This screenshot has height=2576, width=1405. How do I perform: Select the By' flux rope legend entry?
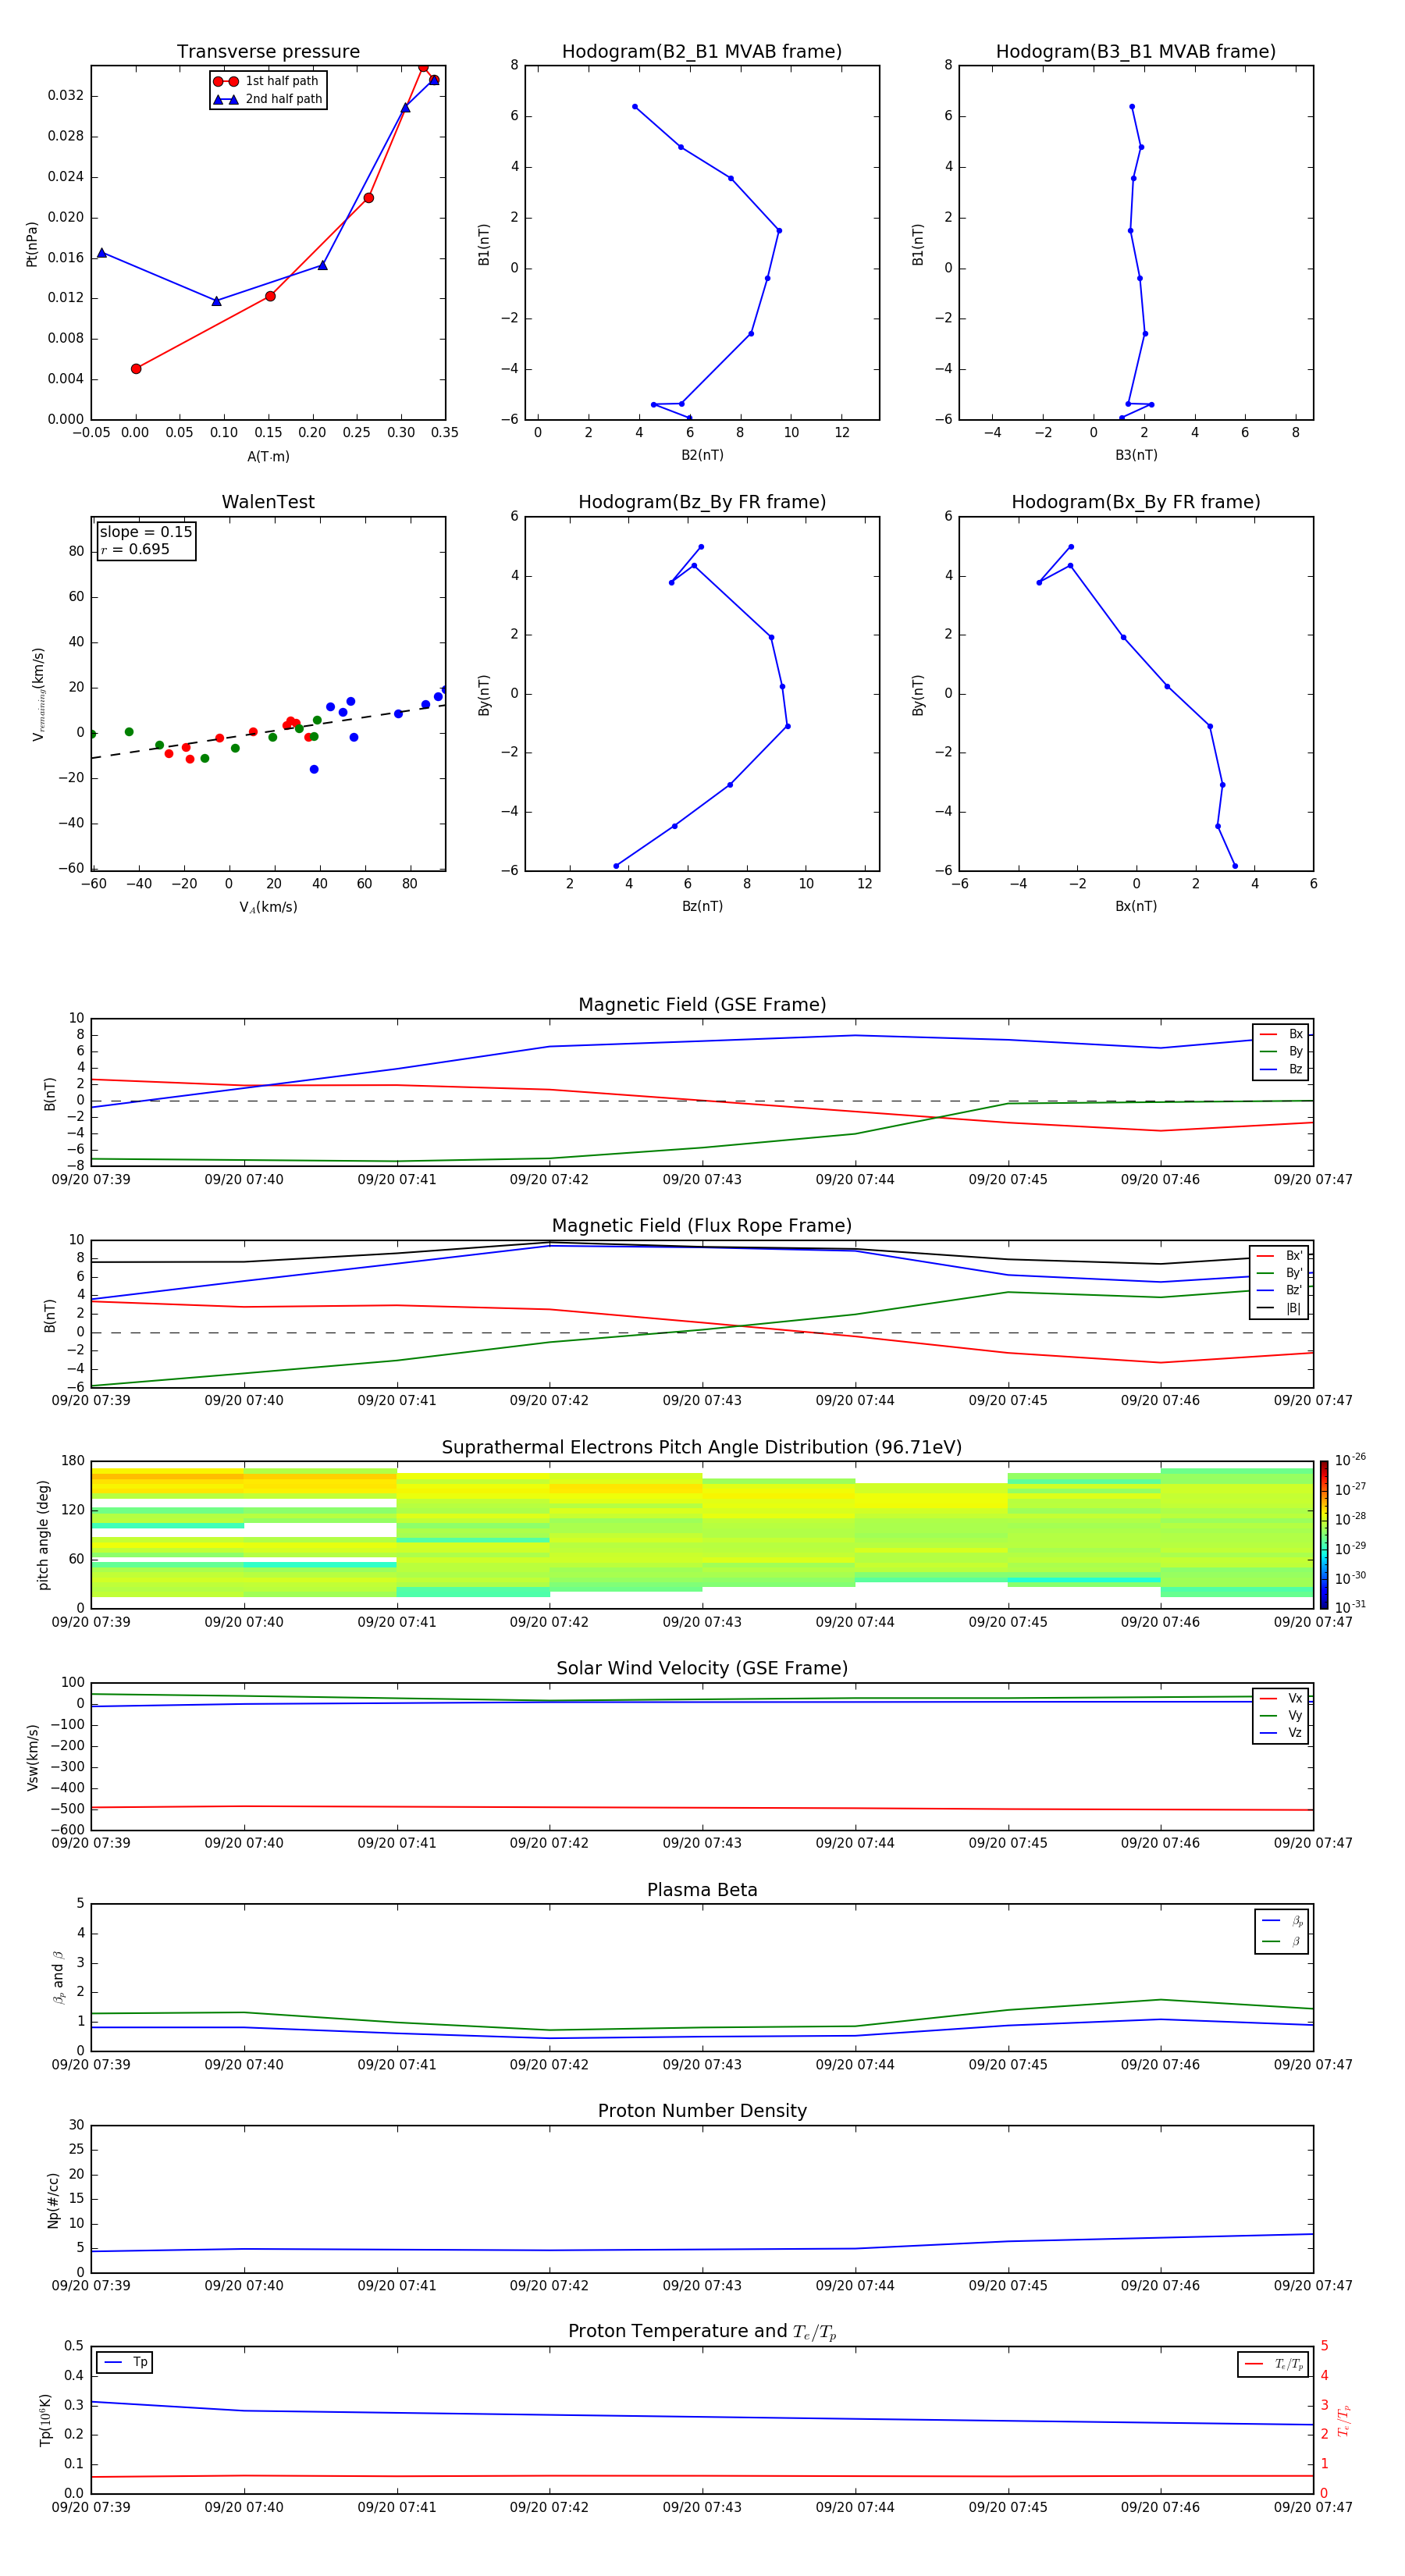tap(1280, 1273)
